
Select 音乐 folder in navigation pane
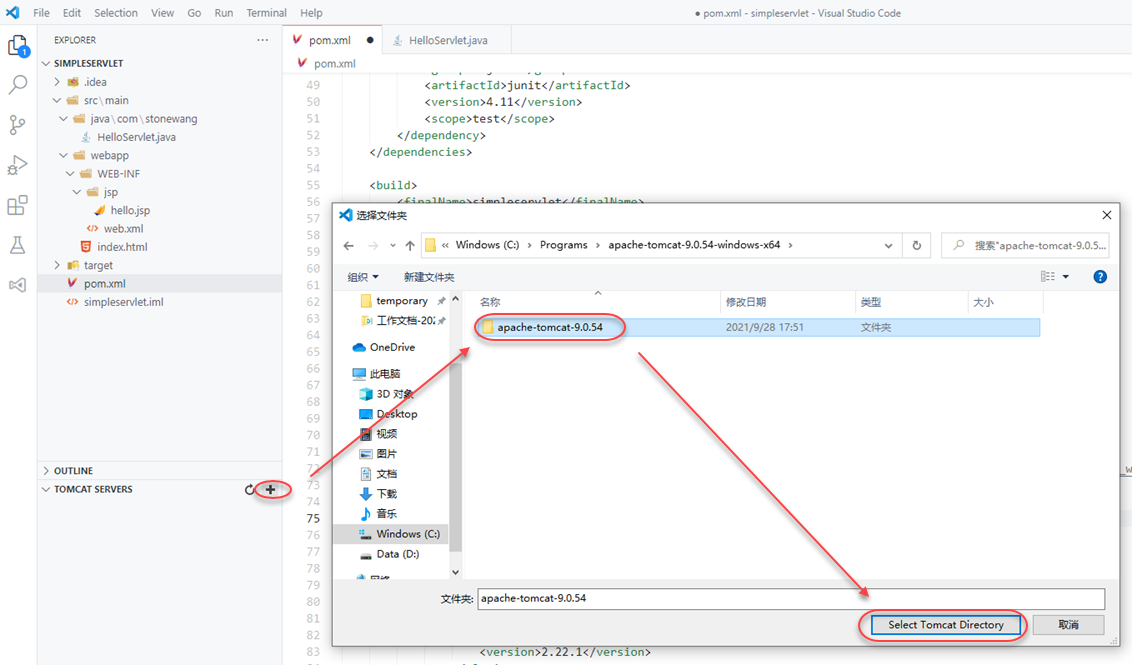coord(378,513)
